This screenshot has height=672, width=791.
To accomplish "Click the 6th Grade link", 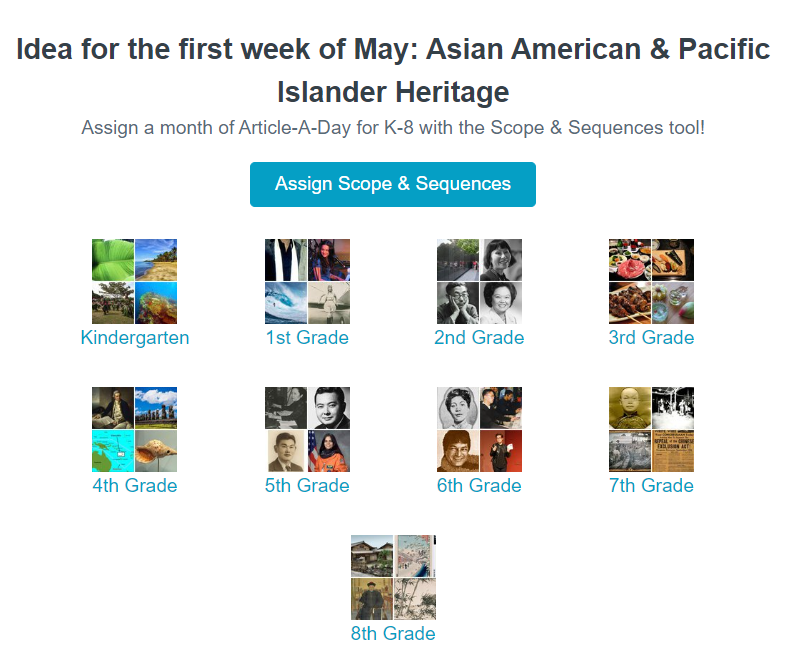I will [x=479, y=486].
